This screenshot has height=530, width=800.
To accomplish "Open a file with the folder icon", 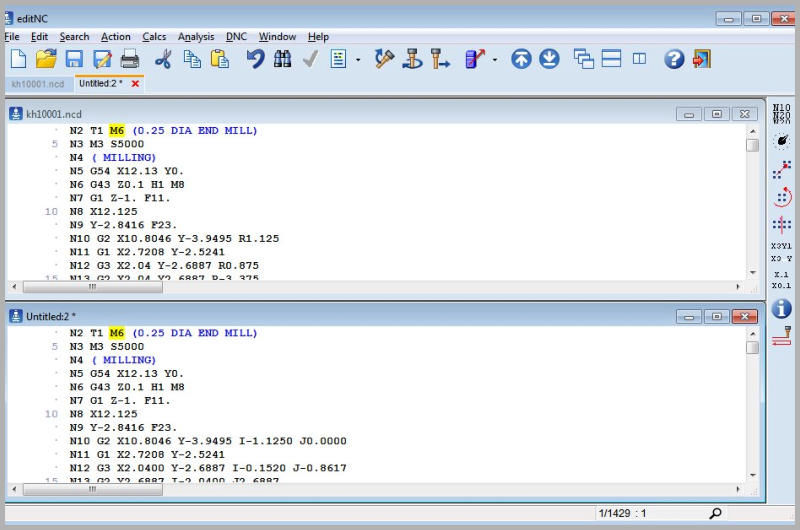I will [46, 59].
